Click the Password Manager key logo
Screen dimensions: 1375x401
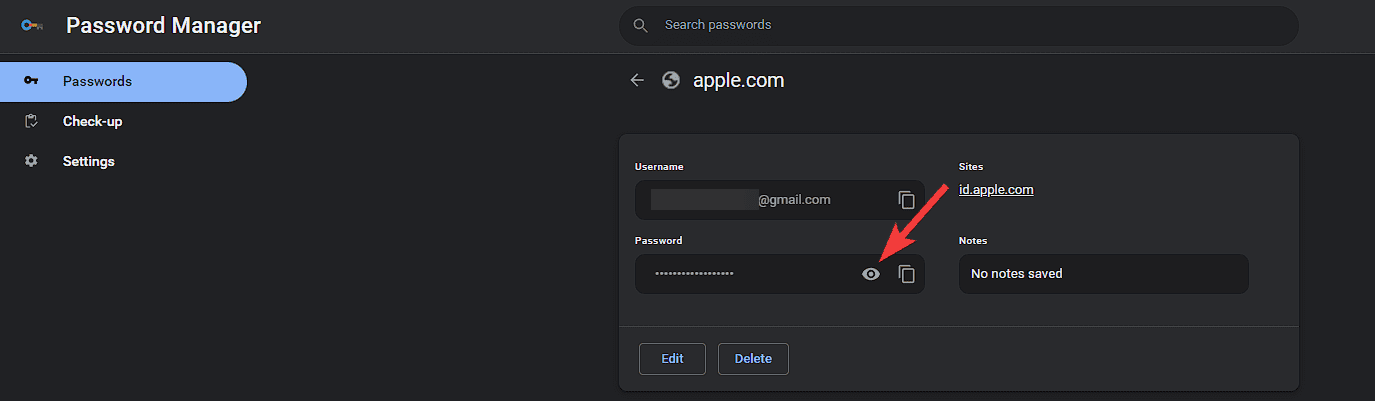pos(31,26)
